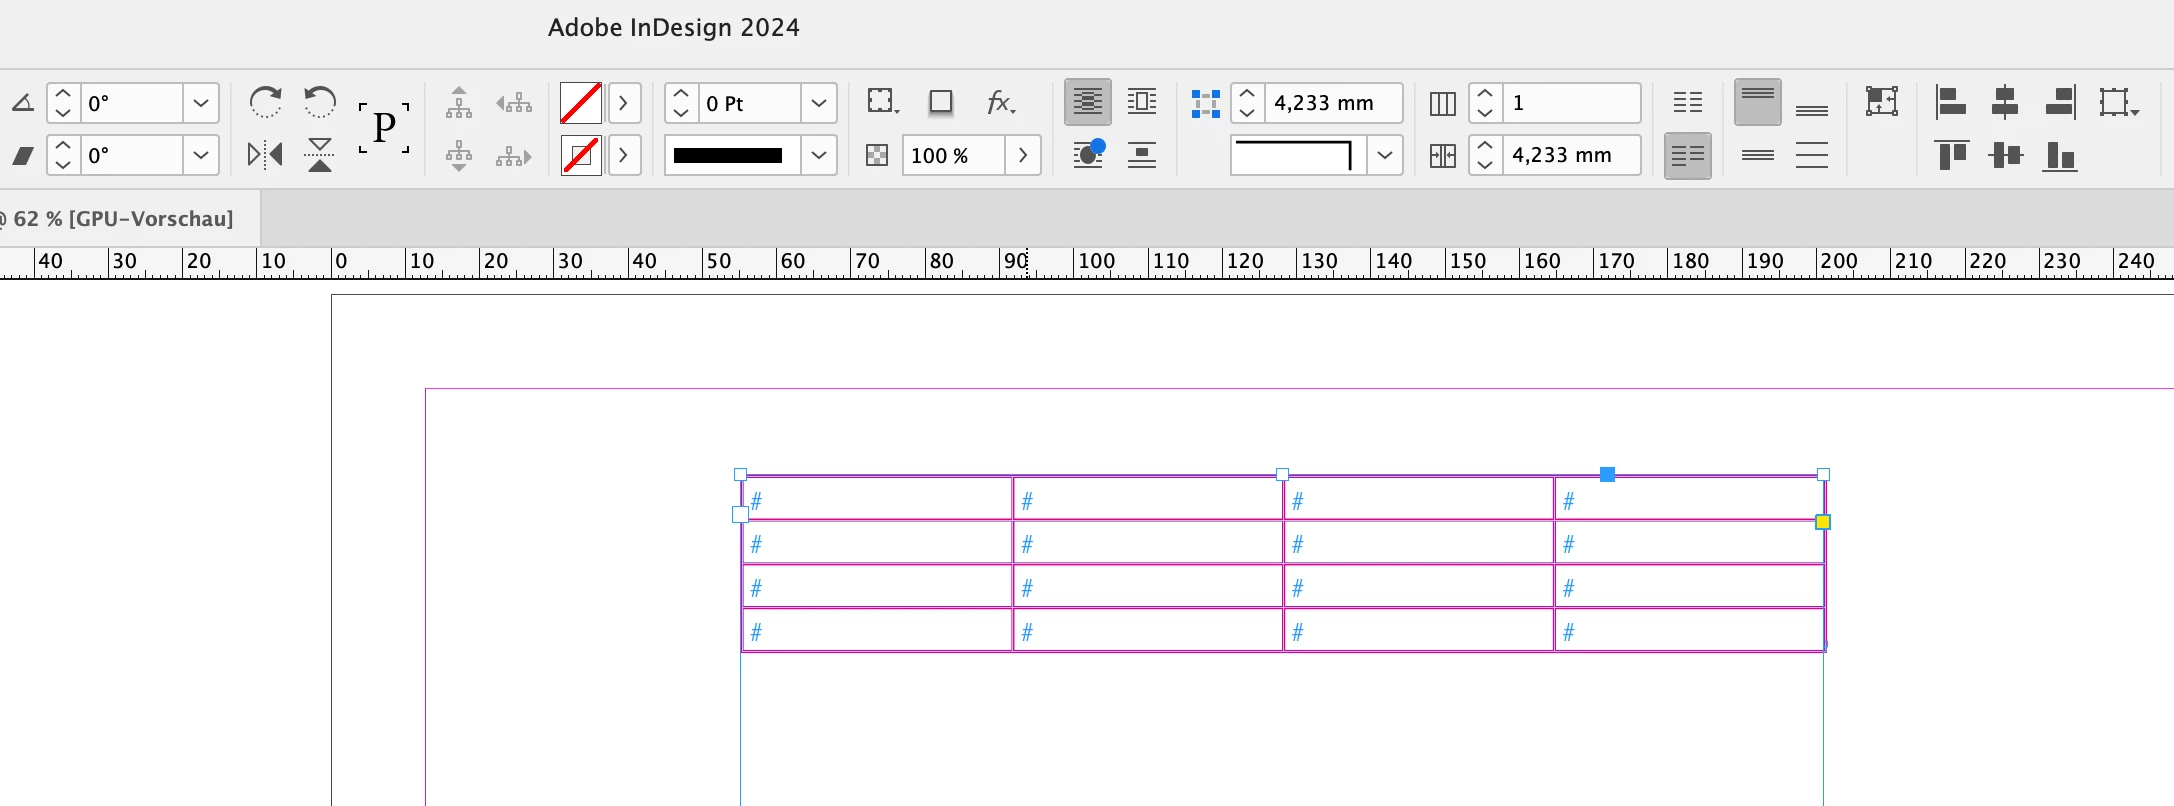This screenshot has height=806, width=2174.
Task: Open the stroke weight dropdown
Action: [x=819, y=103]
